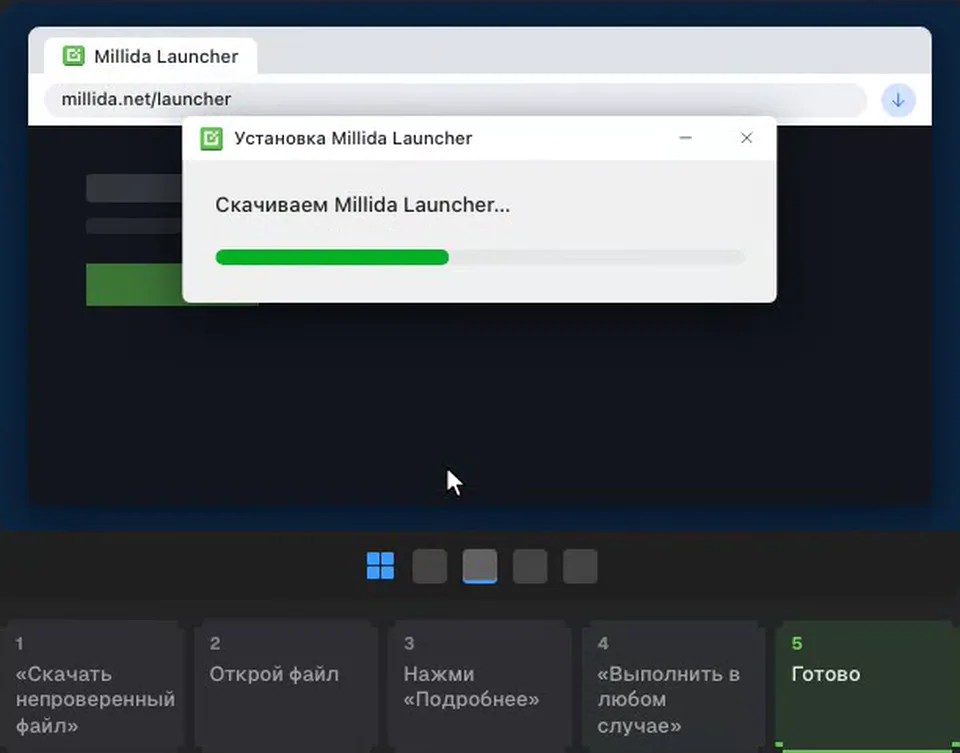The image size is (960, 753).
Task: Go to step 1 «Скачать непроверенный файл»
Action: [x=92, y=687]
